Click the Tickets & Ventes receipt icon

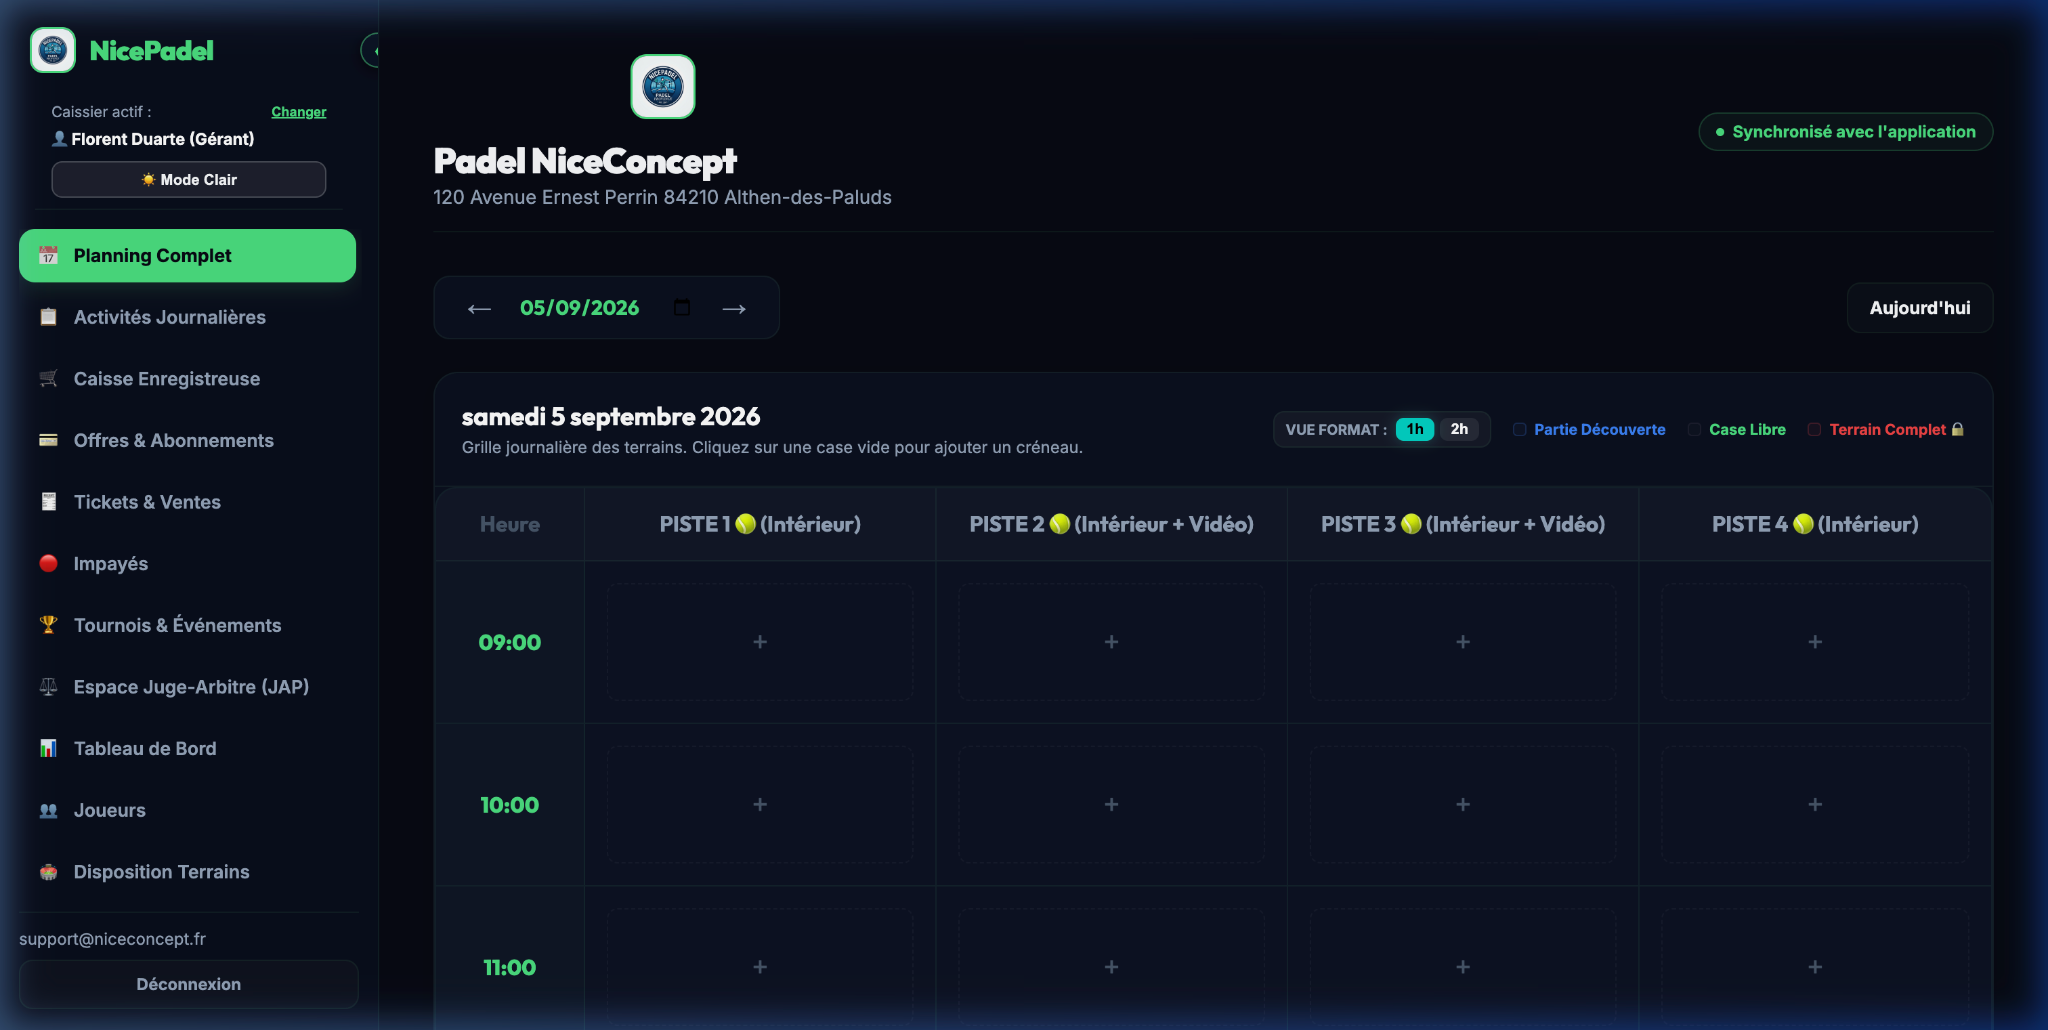(x=48, y=502)
